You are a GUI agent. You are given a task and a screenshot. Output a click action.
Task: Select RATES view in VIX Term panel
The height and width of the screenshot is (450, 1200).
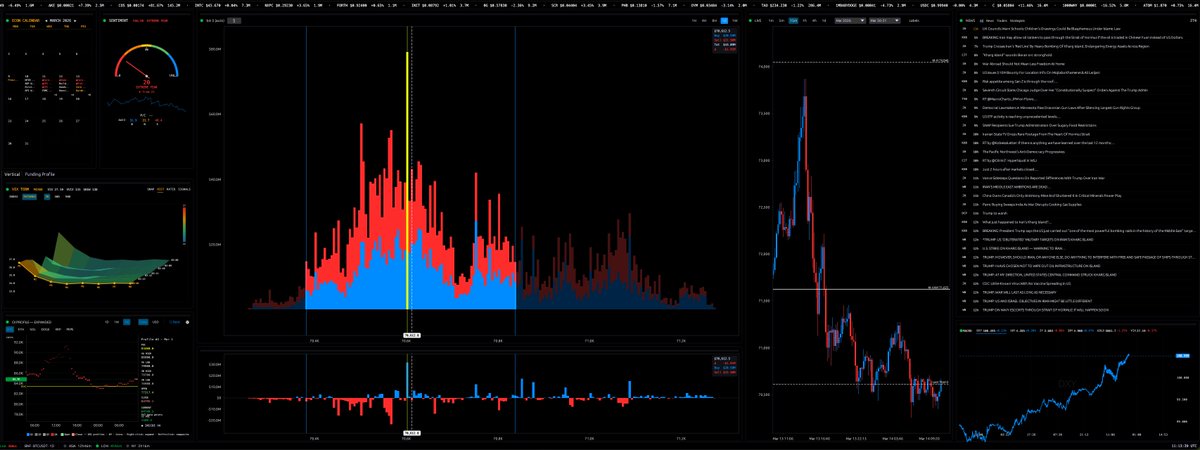pyautogui.click(x=171, y=189)
